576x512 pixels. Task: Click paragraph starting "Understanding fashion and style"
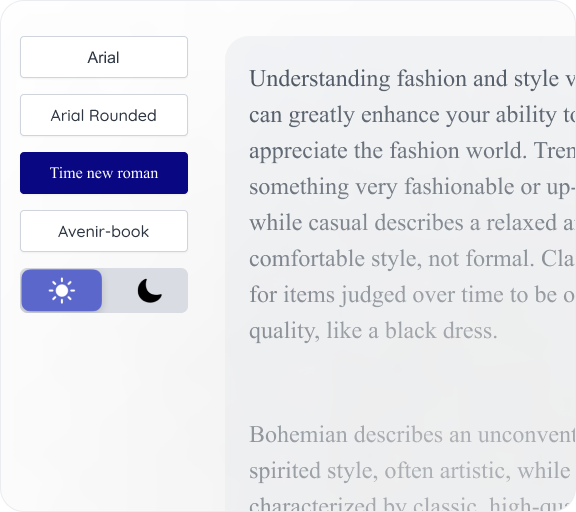tap(413, 205)
